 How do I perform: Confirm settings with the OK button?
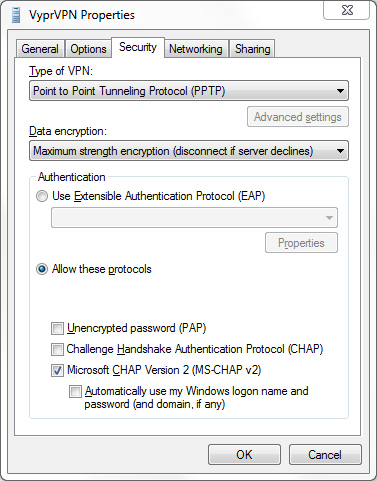[244, 454]
